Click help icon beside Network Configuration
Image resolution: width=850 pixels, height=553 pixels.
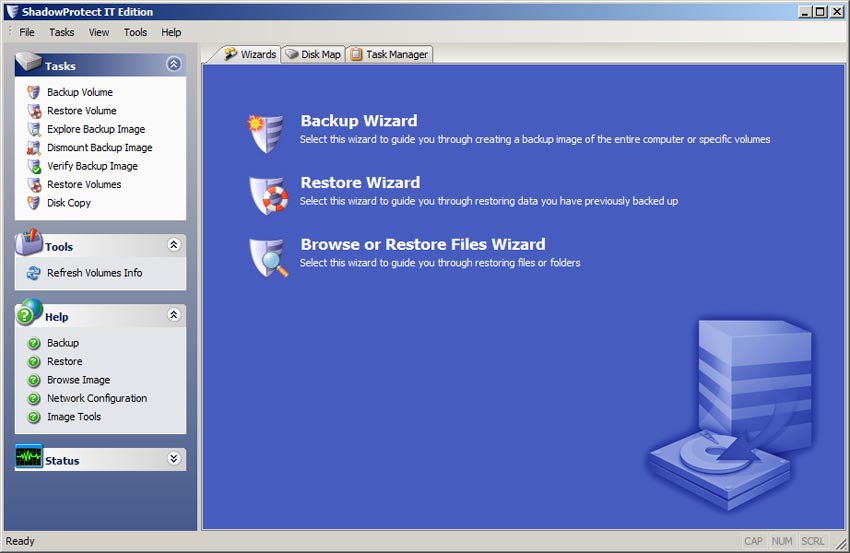tap(34, 398)
